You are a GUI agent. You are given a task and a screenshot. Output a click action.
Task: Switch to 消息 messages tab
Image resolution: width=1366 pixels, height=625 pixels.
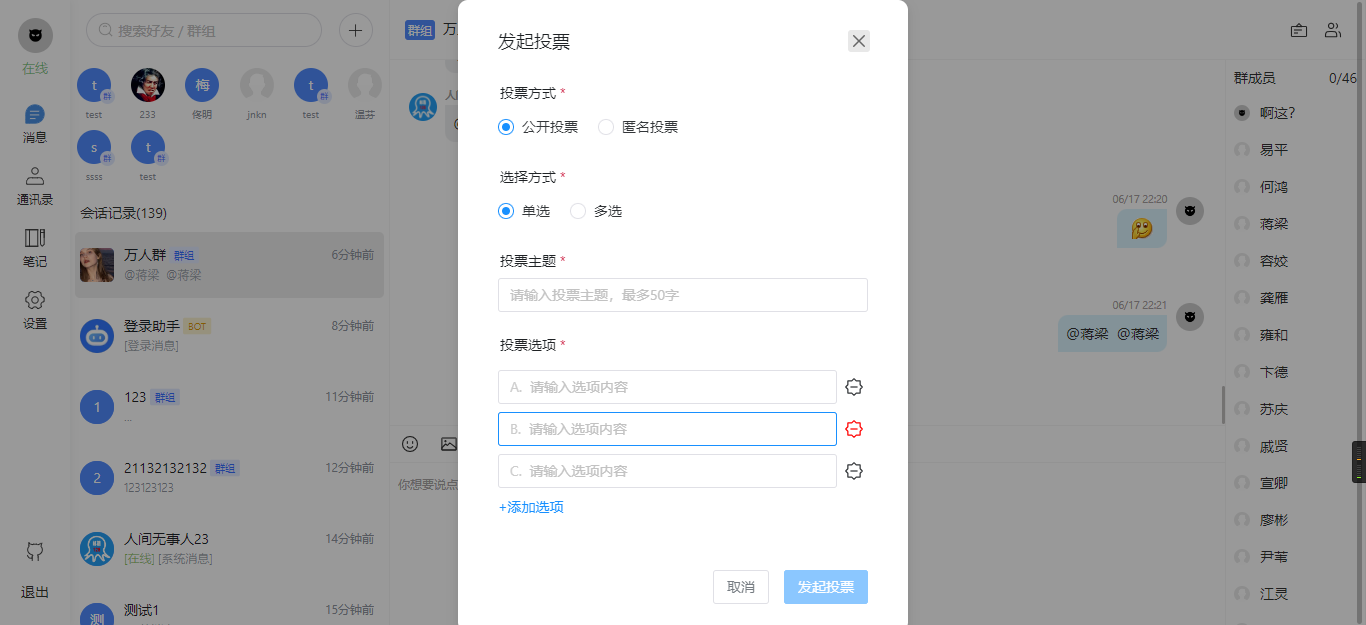[35, 124]
